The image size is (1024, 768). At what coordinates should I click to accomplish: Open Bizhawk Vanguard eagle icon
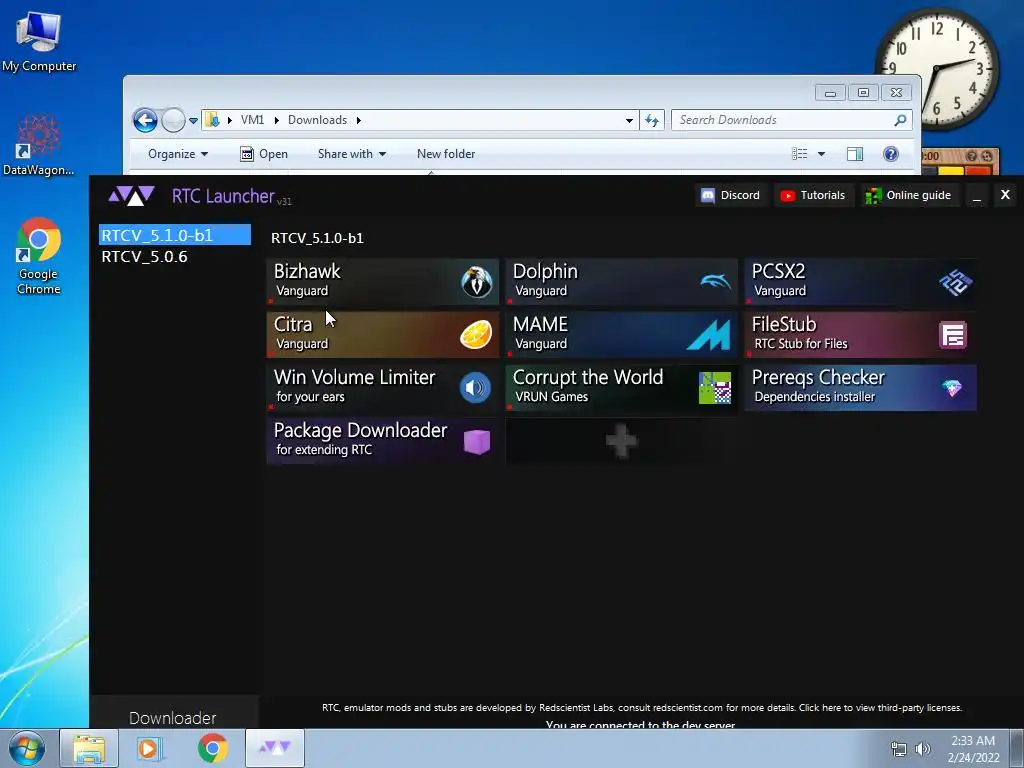click(x=477, y=282)
